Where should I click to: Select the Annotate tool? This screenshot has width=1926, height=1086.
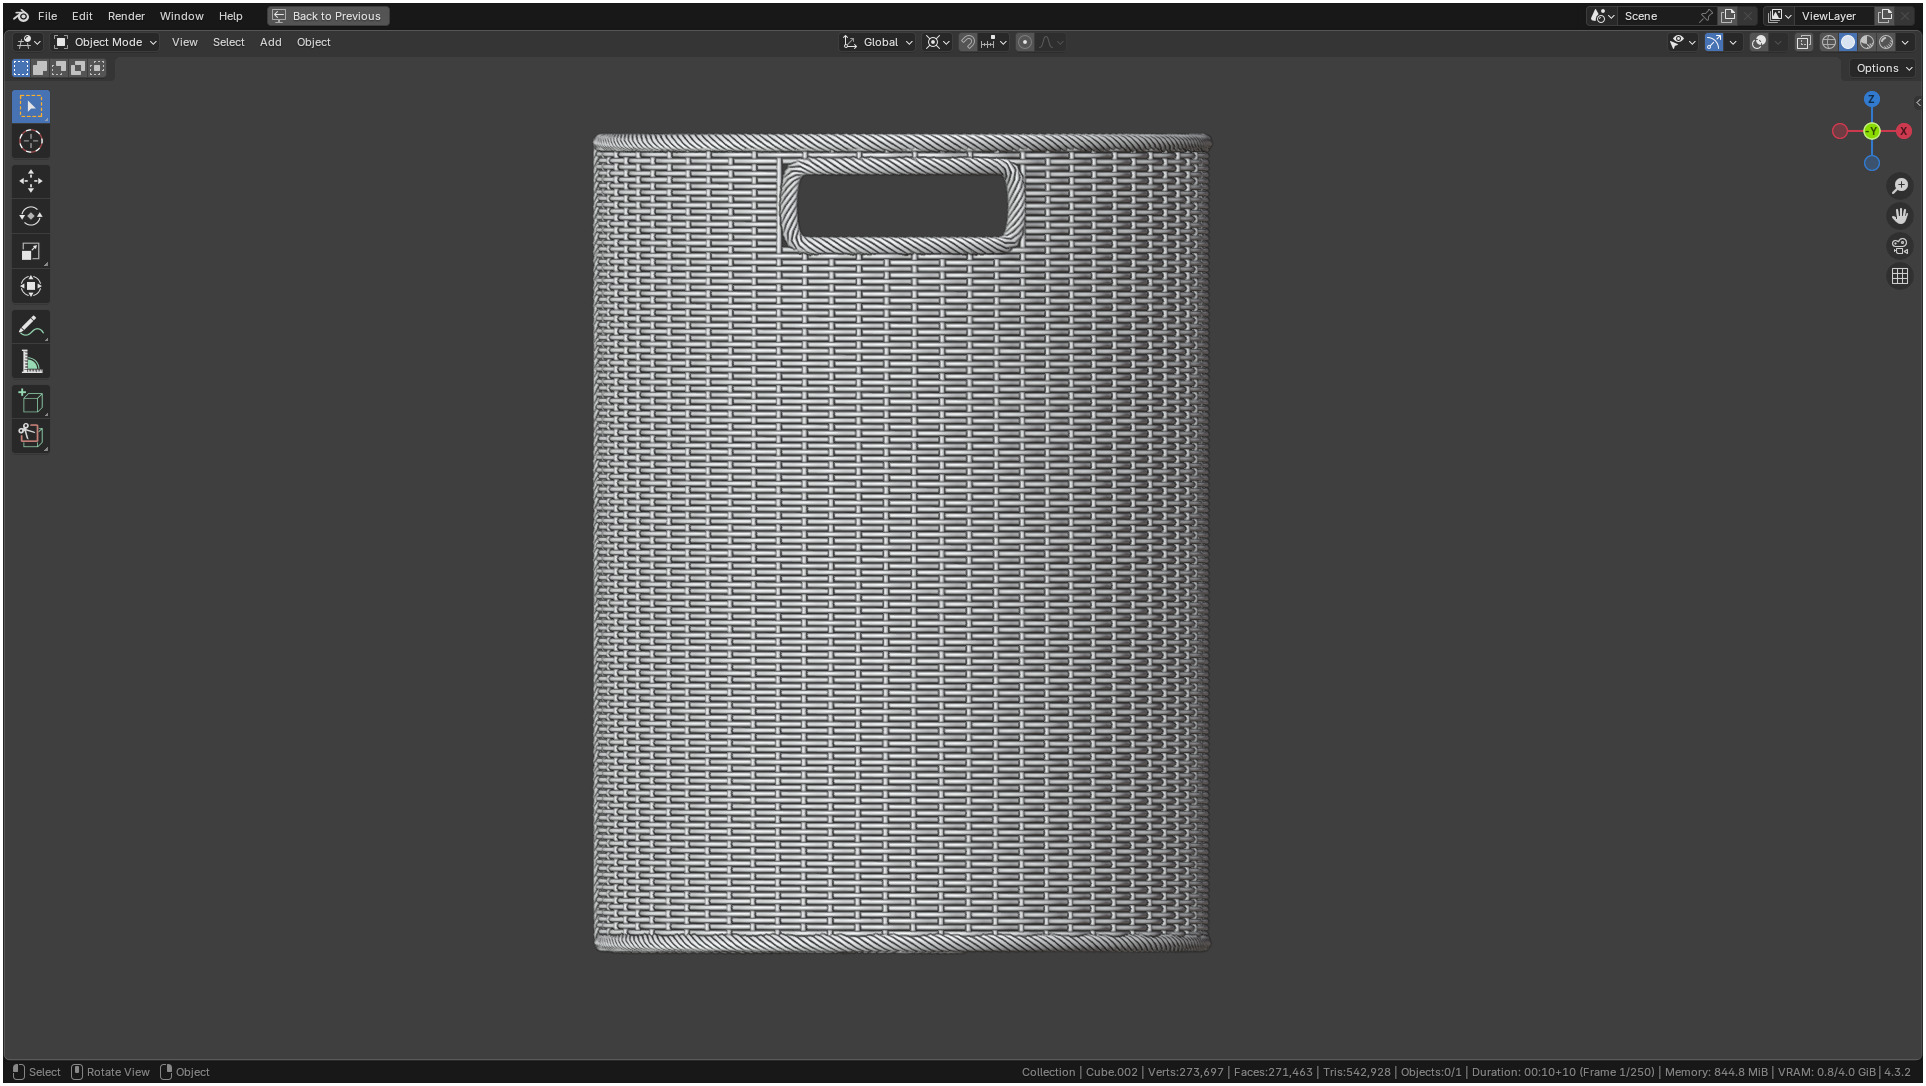coord(31,326)
